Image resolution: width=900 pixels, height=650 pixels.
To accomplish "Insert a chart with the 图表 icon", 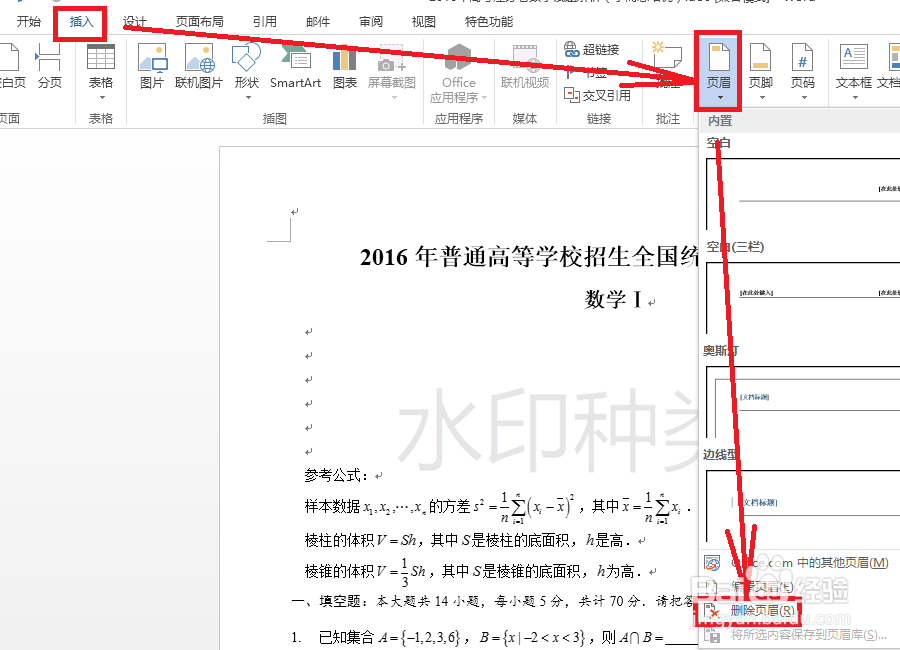I will pyautogui.click(x=344, y=68).
